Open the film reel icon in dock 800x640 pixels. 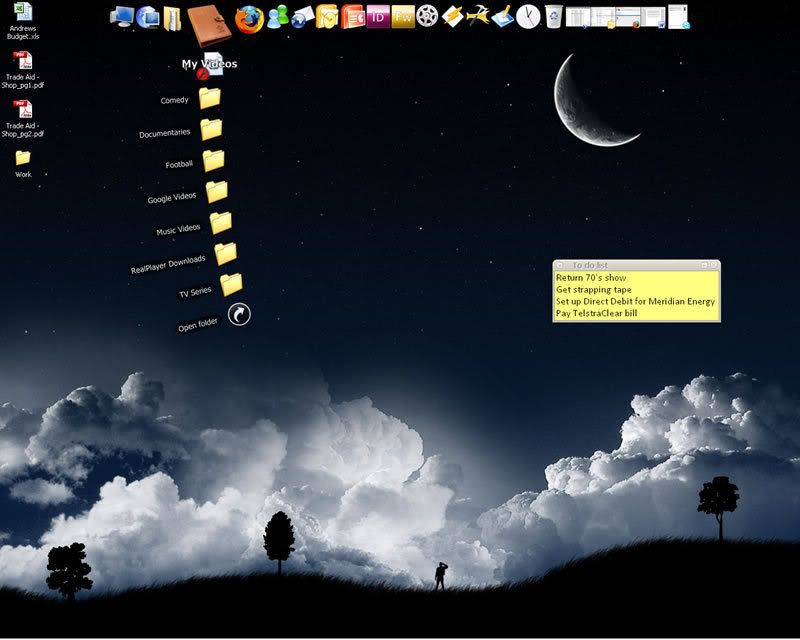(x=427, y=16)
